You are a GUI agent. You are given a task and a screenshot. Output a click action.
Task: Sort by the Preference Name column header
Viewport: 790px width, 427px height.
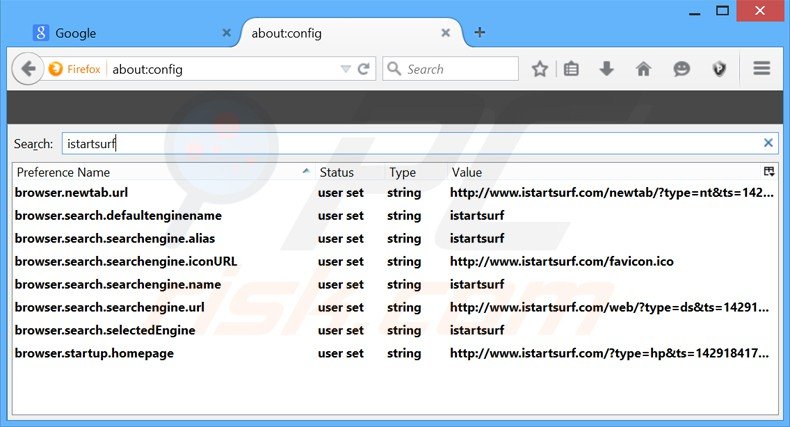[x=164, y=172]
